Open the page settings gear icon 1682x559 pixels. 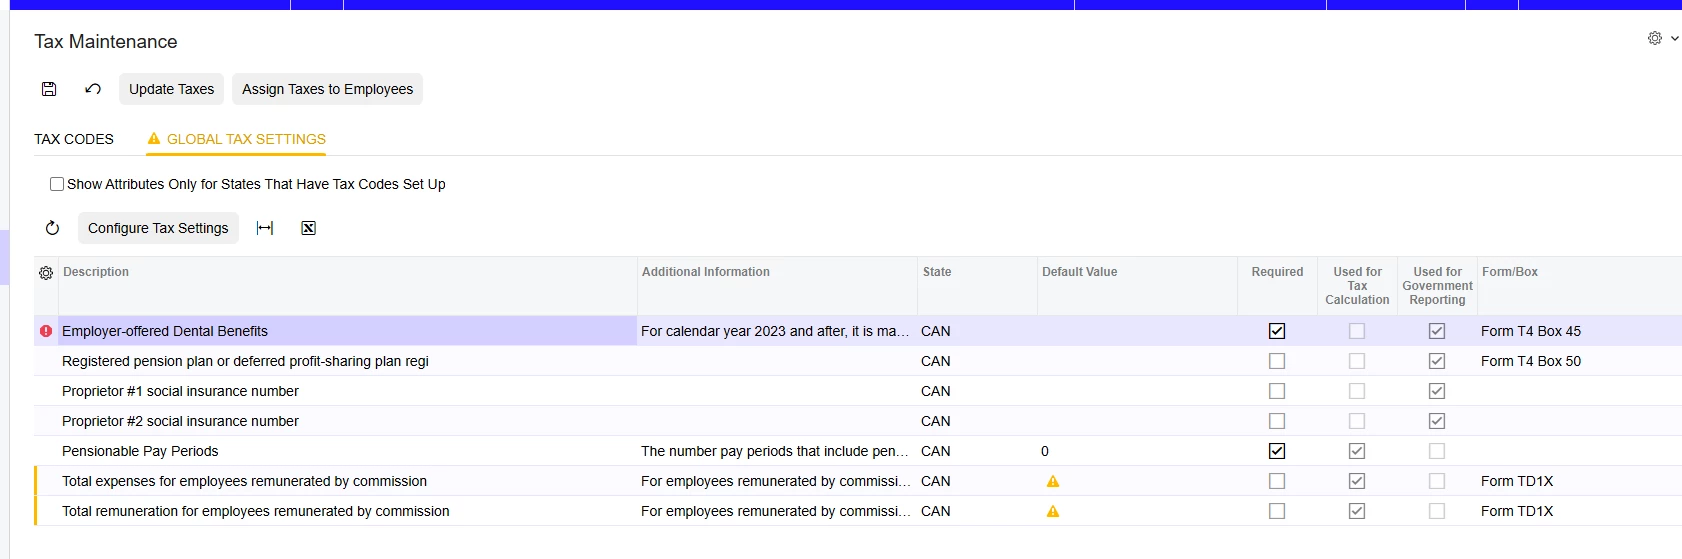point(1655,38)
